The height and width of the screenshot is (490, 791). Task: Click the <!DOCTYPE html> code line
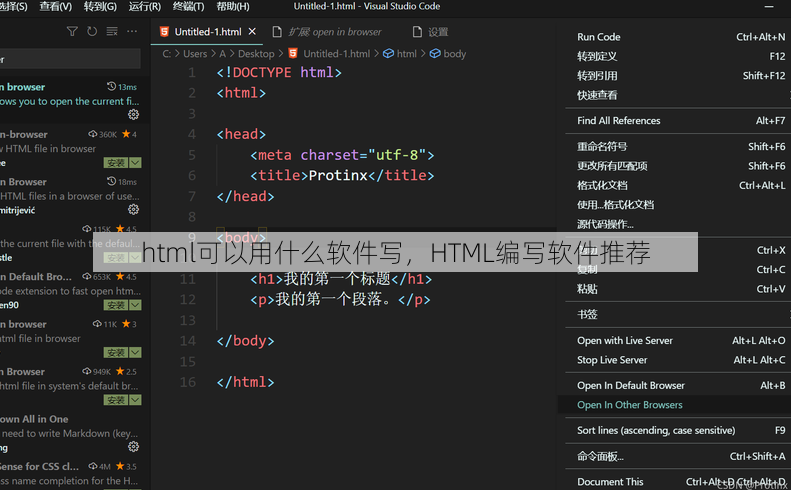click(x=279, y=73)
